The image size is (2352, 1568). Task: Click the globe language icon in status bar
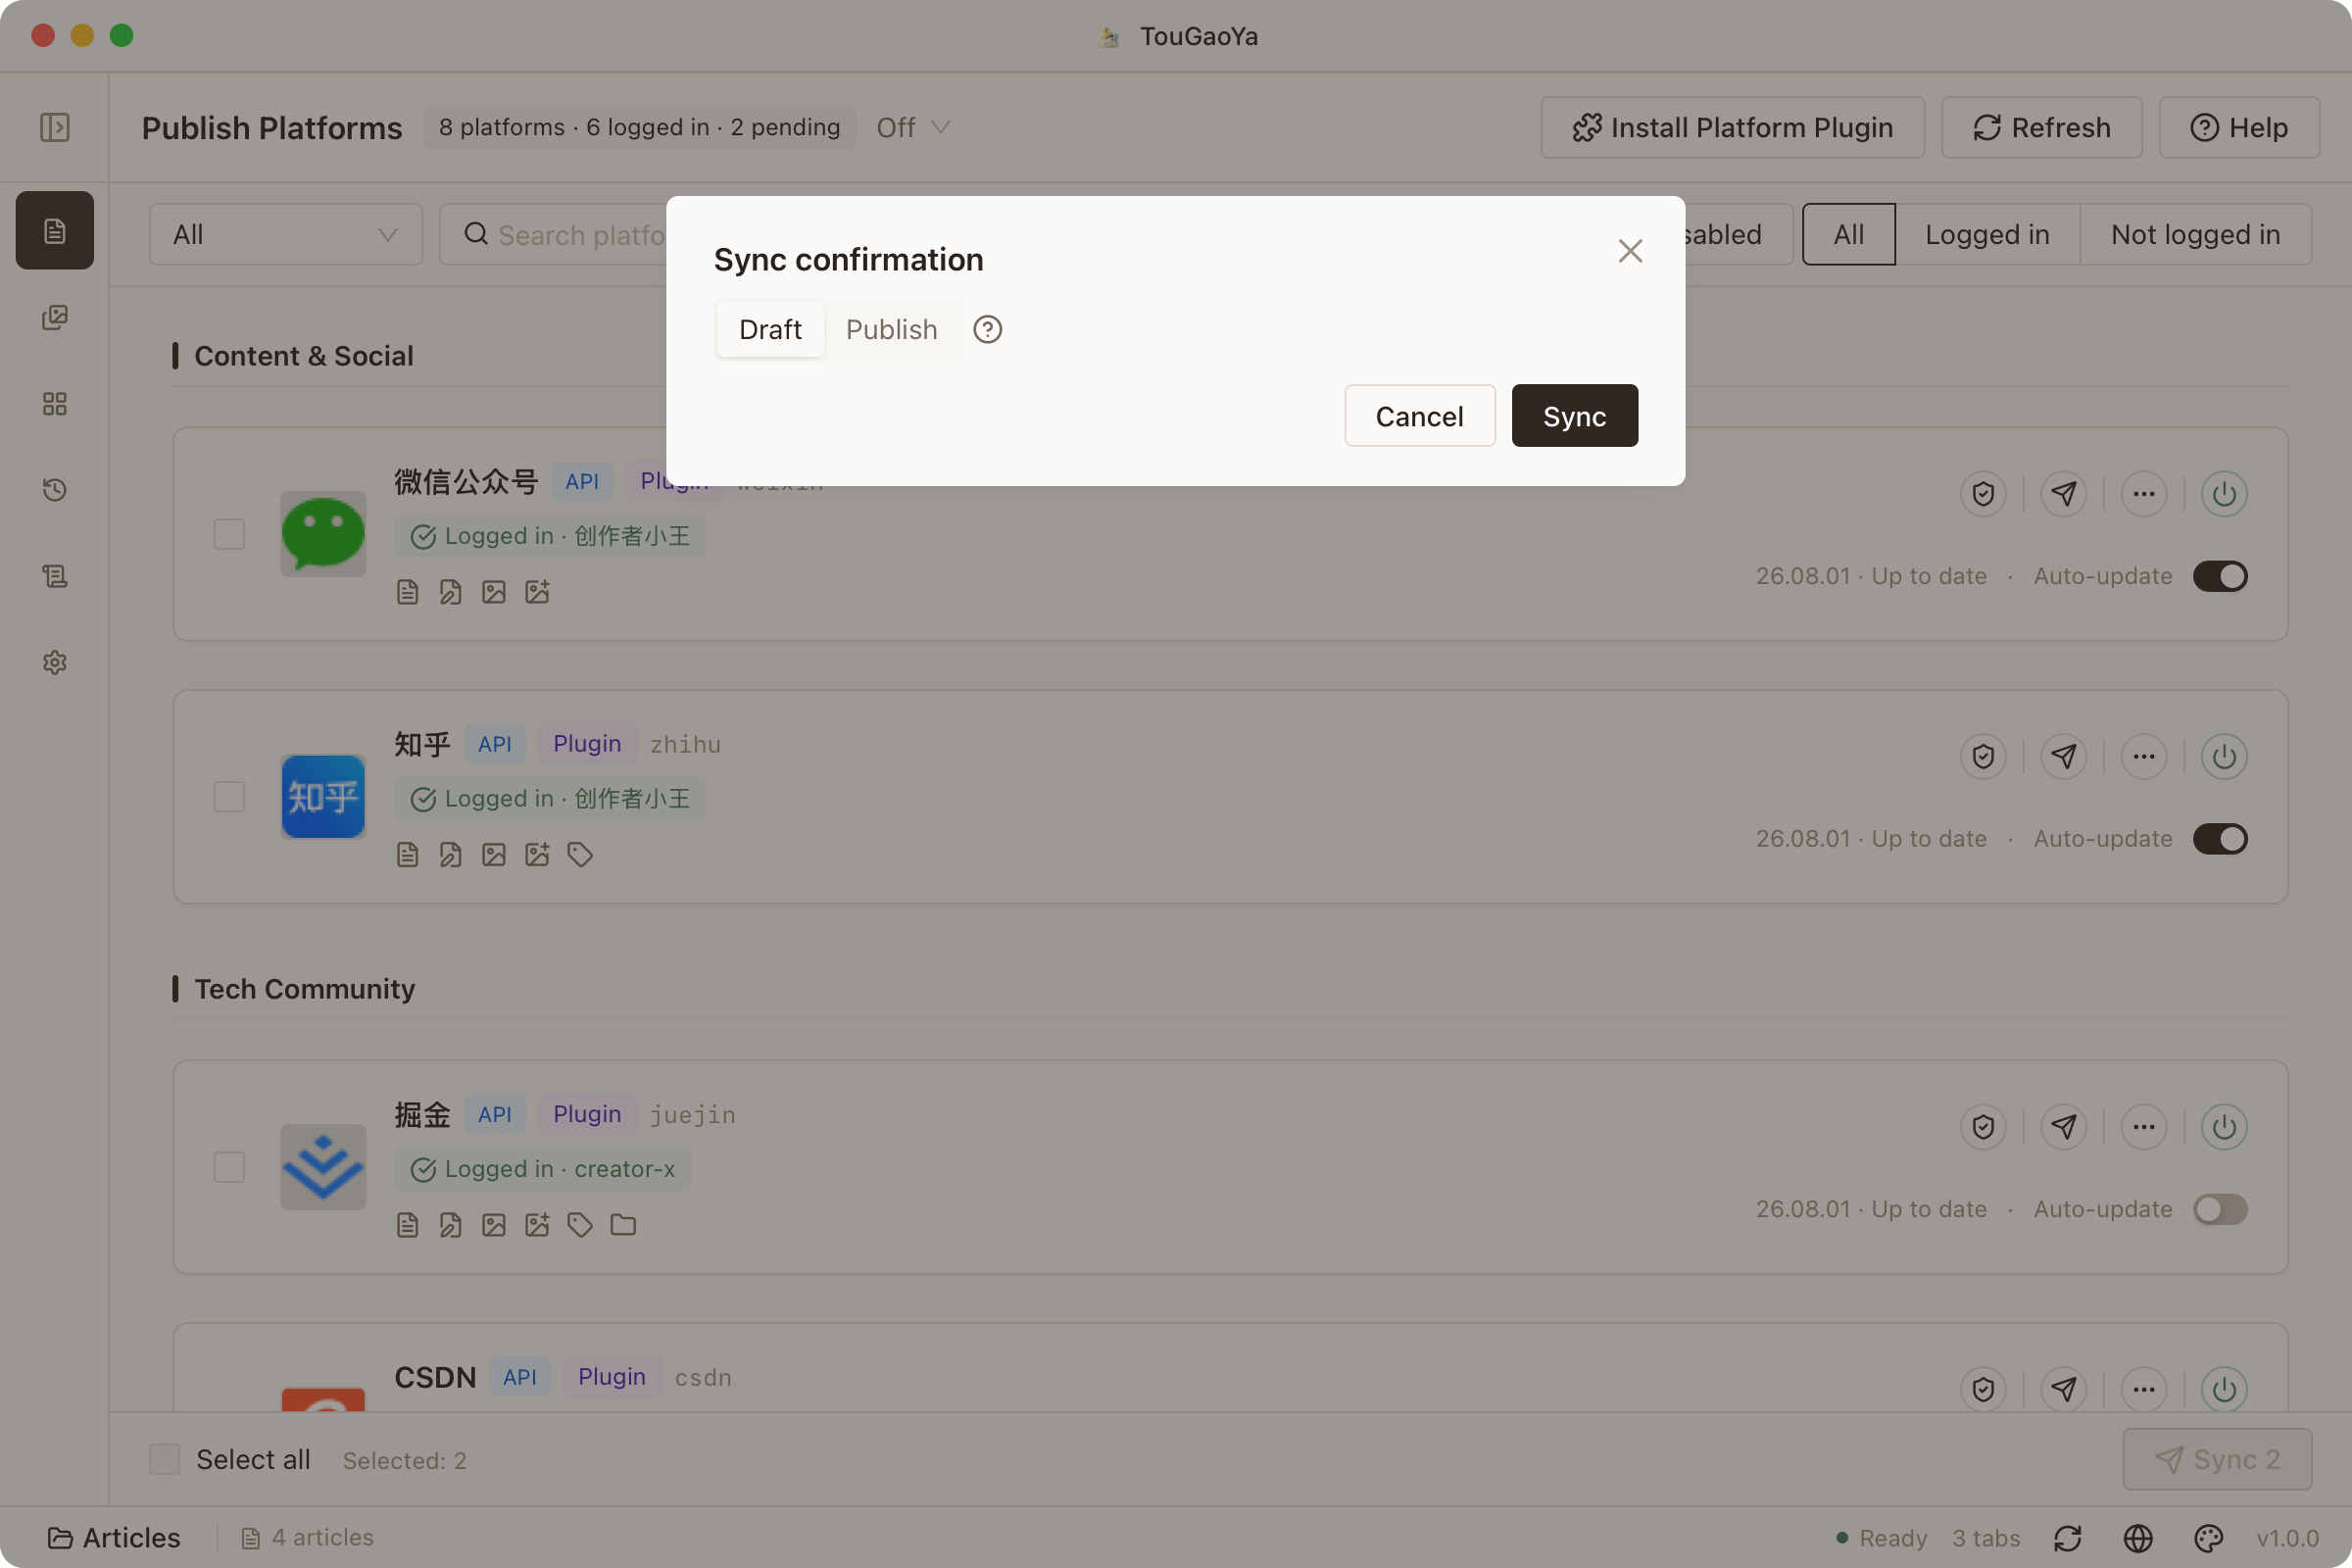(x=2138, y=1538)
